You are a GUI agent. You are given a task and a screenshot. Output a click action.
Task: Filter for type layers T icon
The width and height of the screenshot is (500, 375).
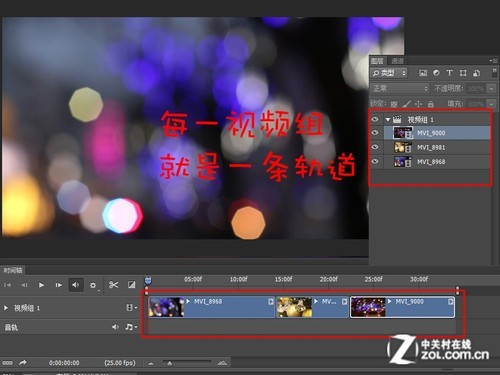pos(449,73)
